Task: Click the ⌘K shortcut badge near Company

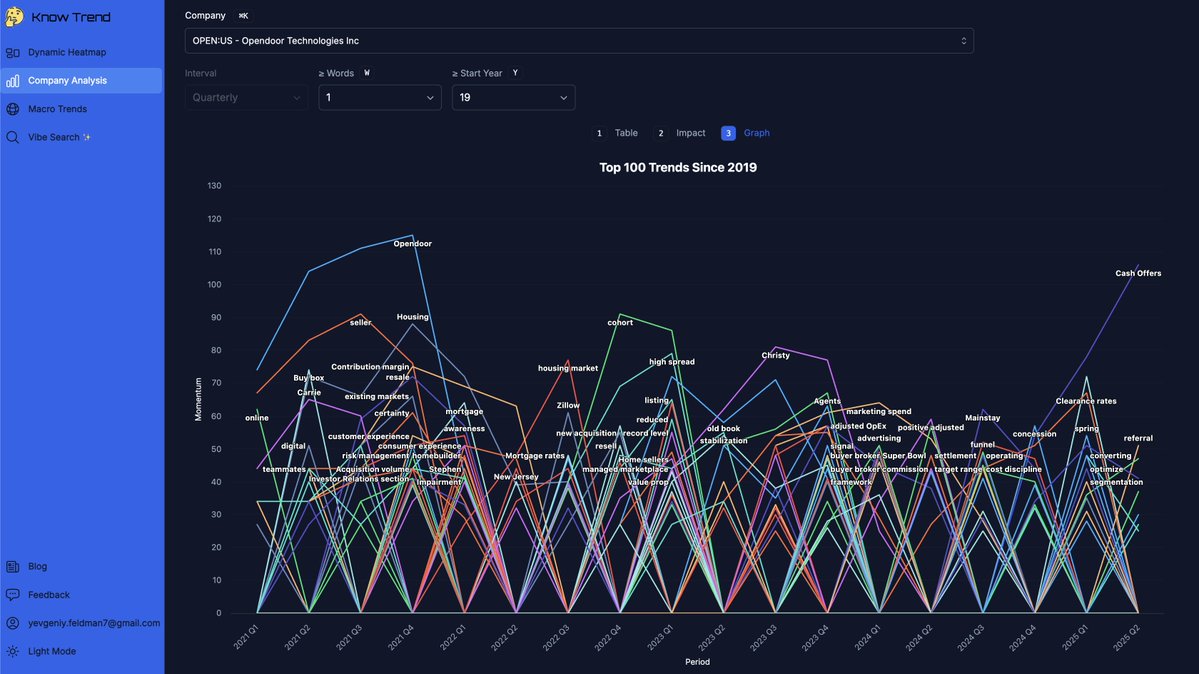Action: coord(243,15)
